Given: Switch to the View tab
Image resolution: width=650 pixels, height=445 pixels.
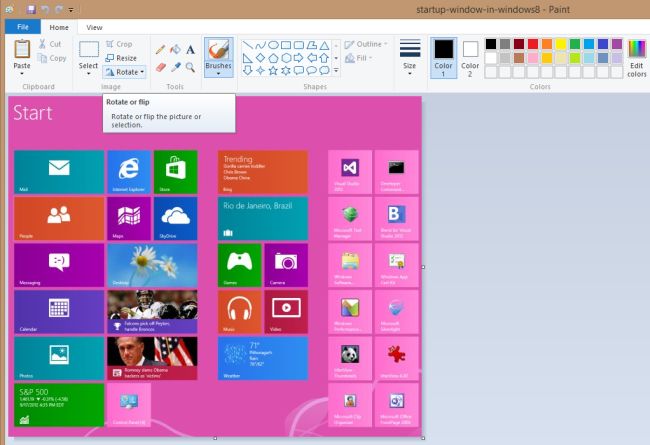Looking at the screenshot, I should (x=94, y=27).
